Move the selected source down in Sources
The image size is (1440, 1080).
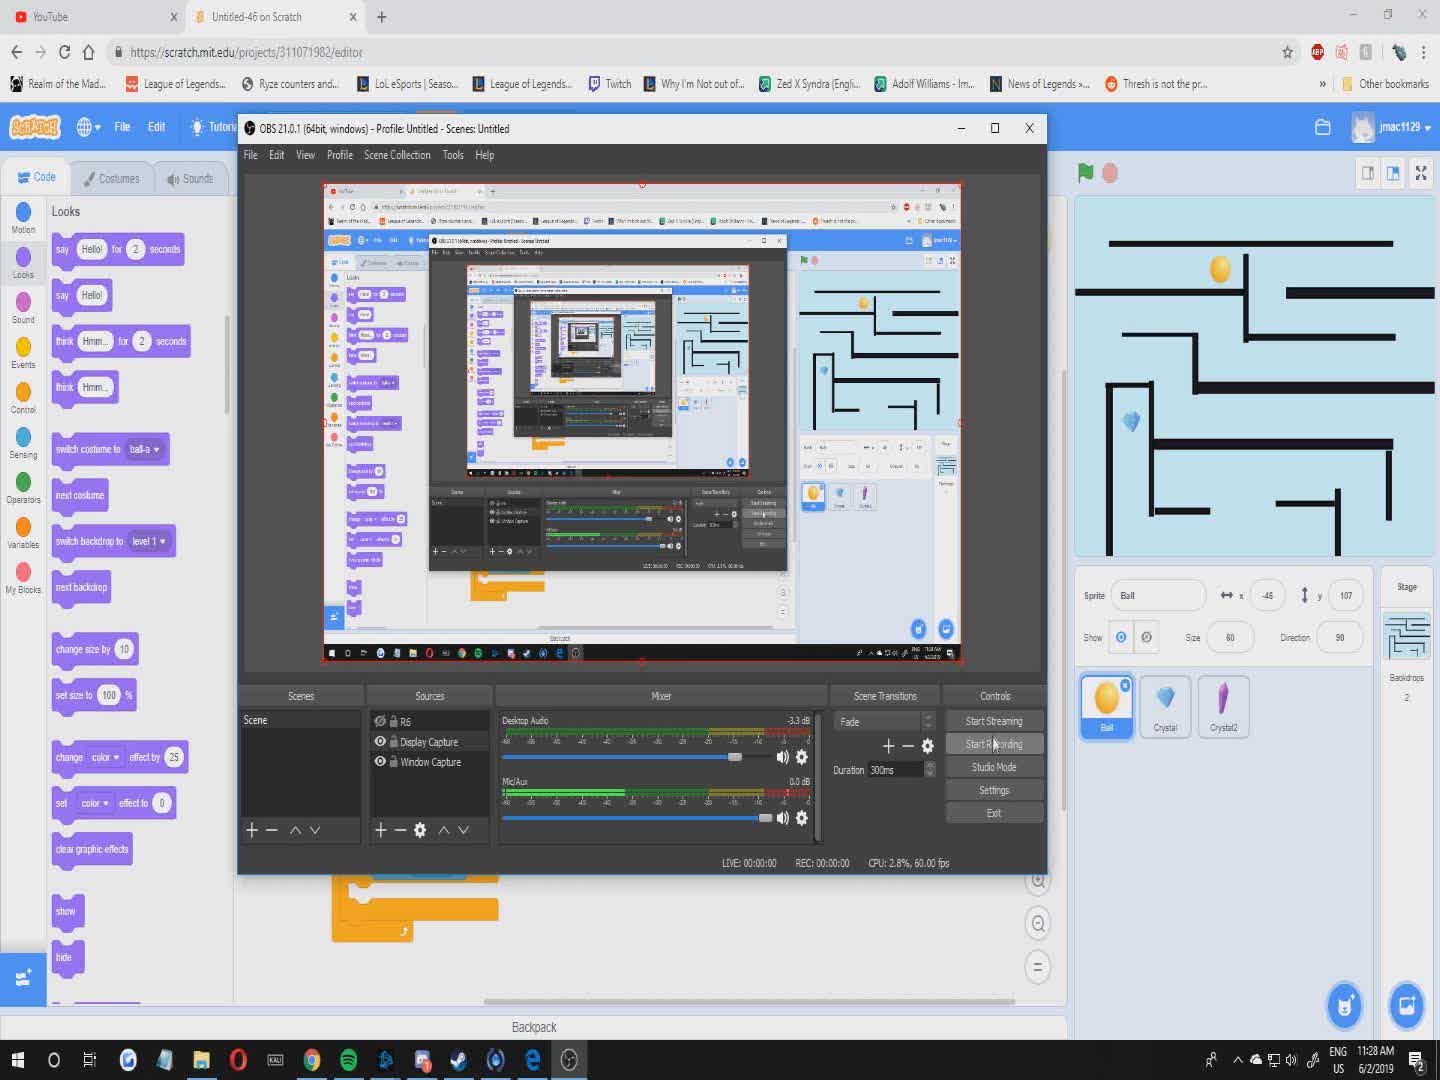(463, 830)
